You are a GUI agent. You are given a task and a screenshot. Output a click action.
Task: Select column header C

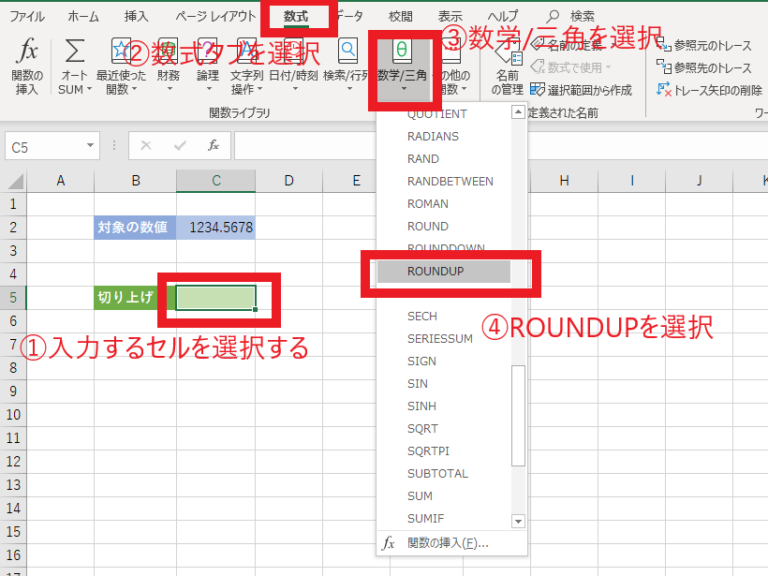(216, 181)
